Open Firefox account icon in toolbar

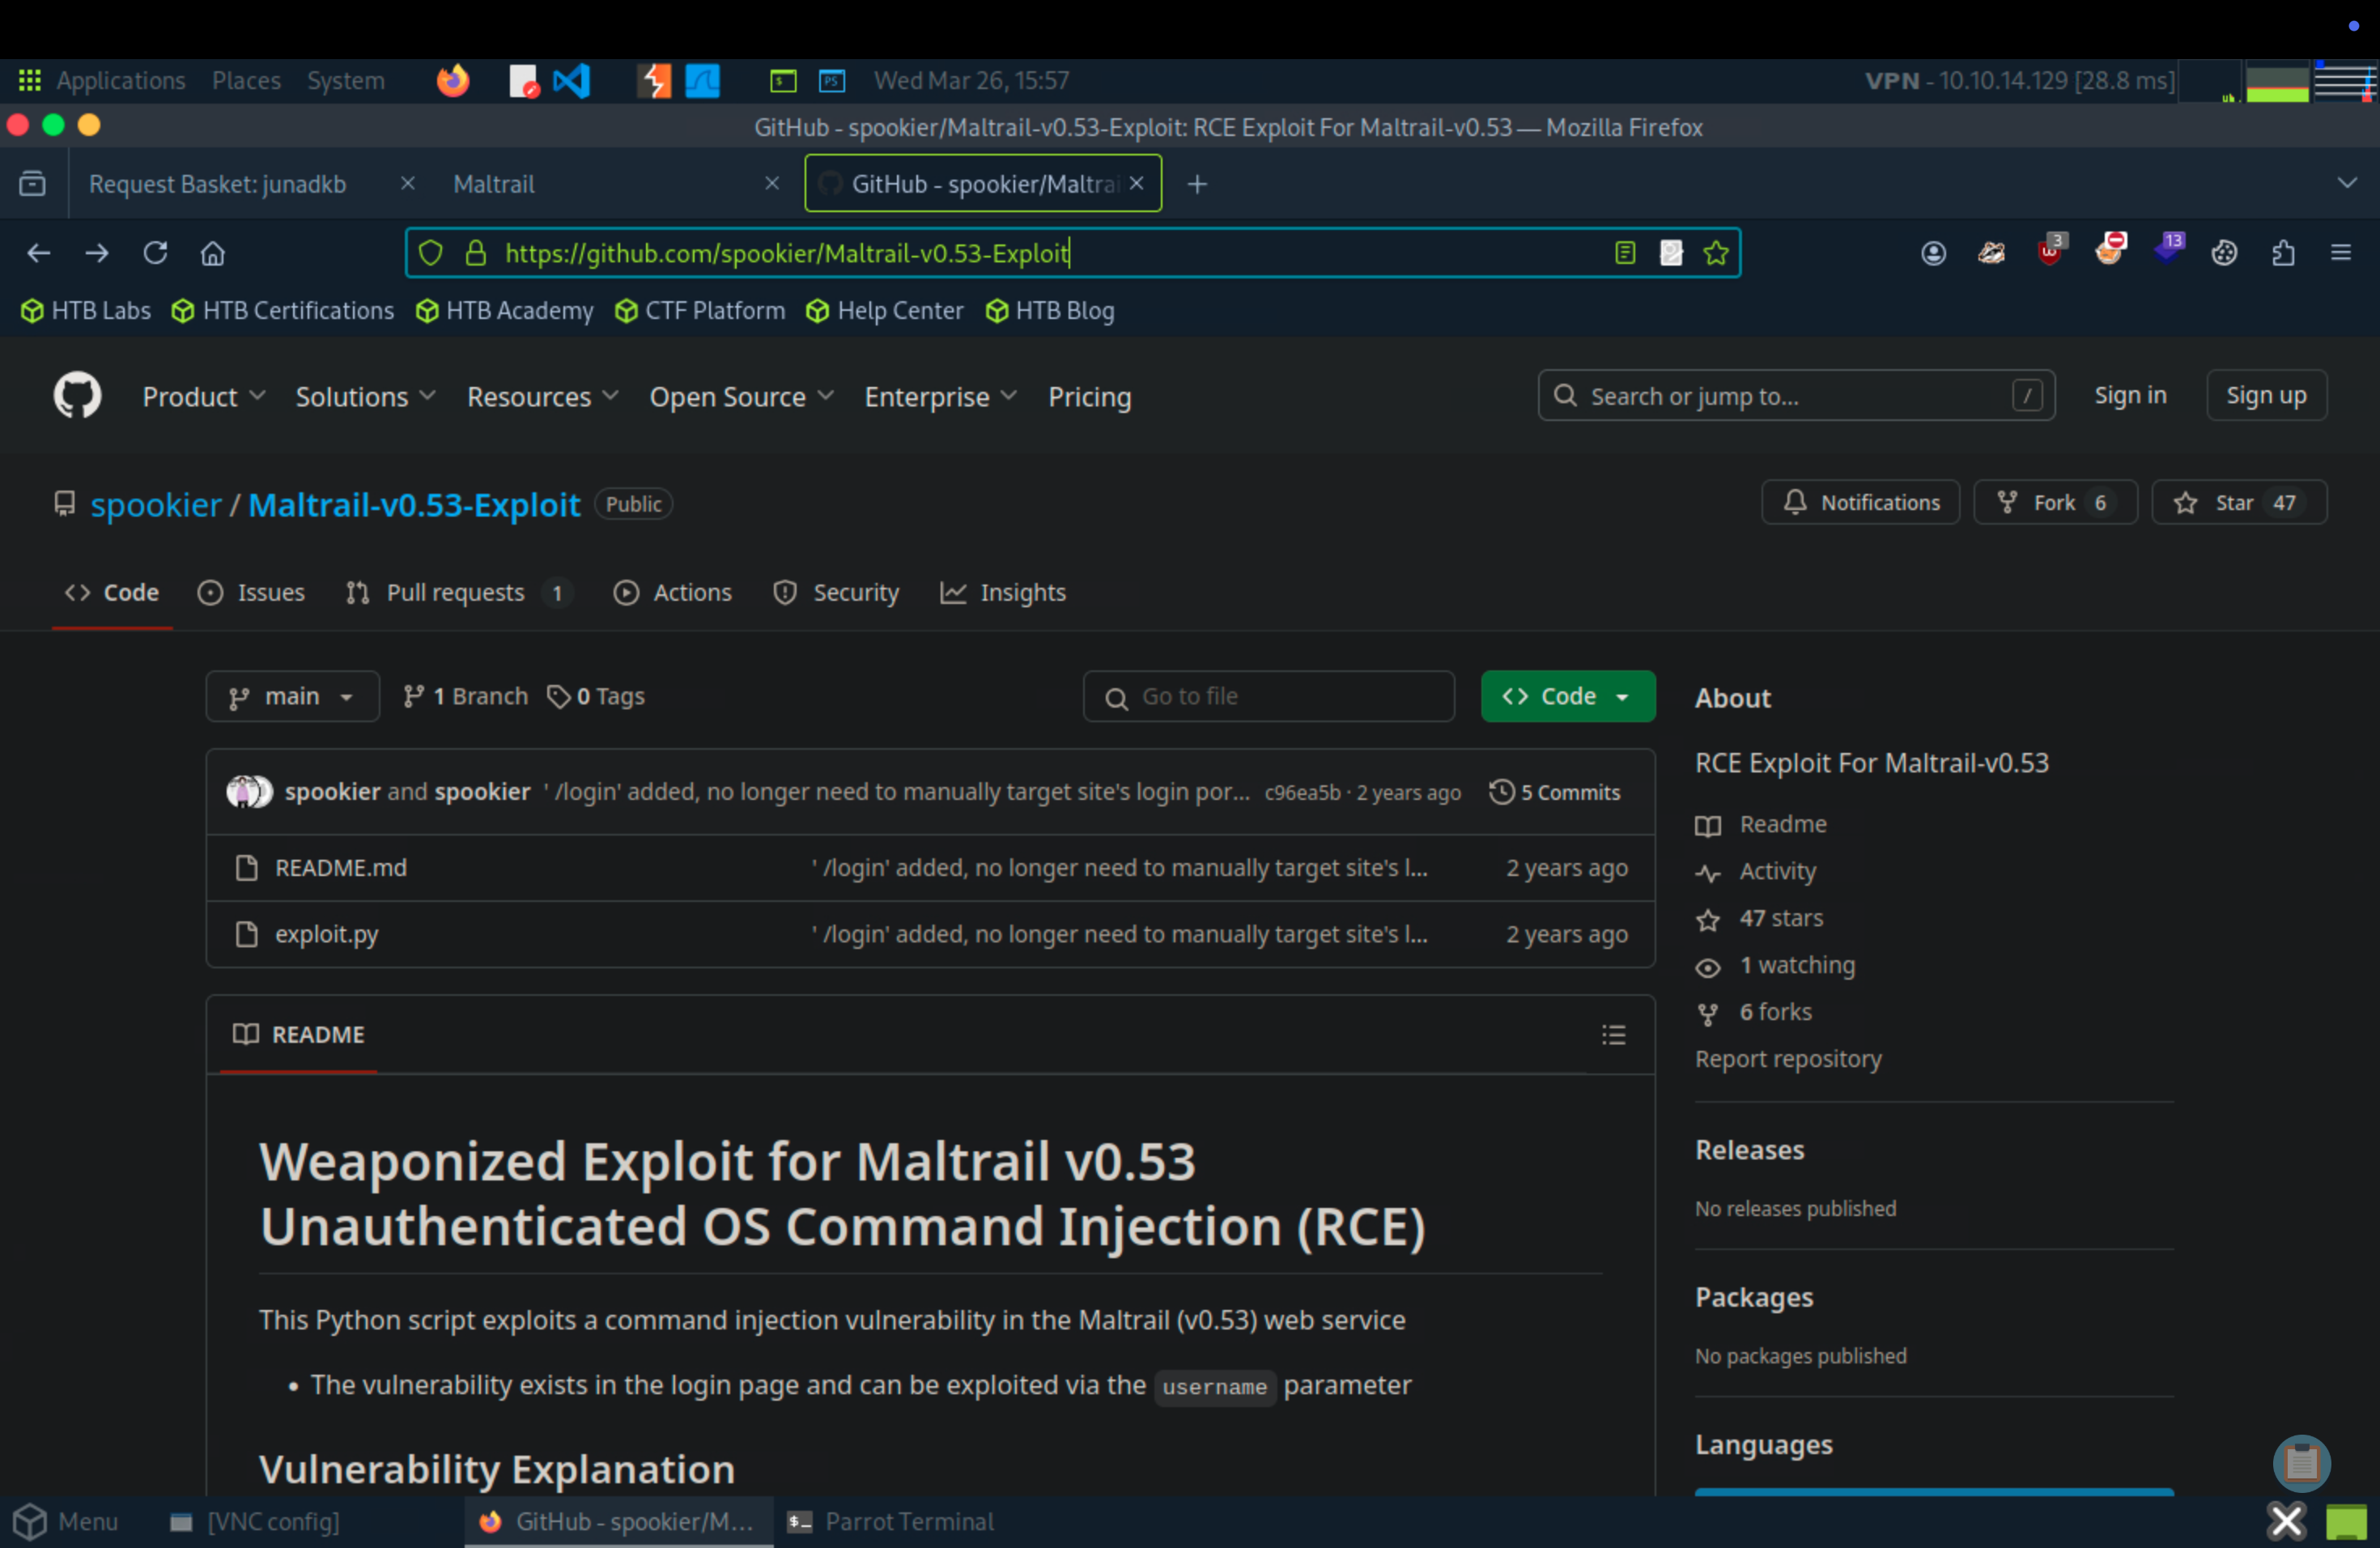[1933, 253]
